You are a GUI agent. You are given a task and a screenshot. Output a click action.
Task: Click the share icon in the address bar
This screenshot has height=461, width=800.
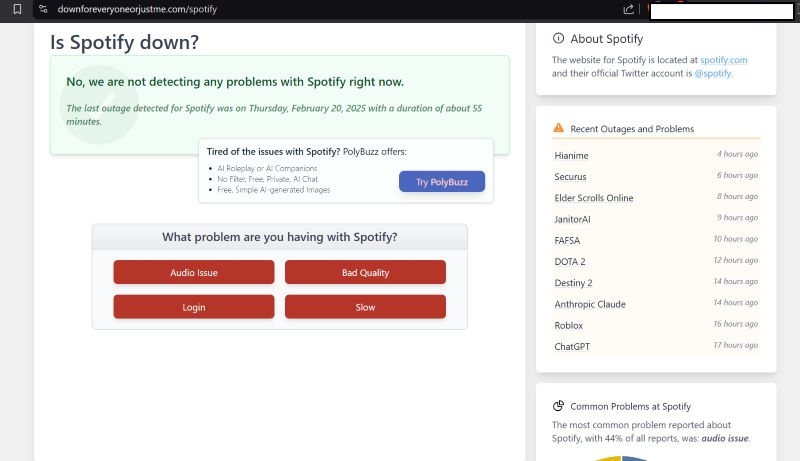tap(629, 9)
